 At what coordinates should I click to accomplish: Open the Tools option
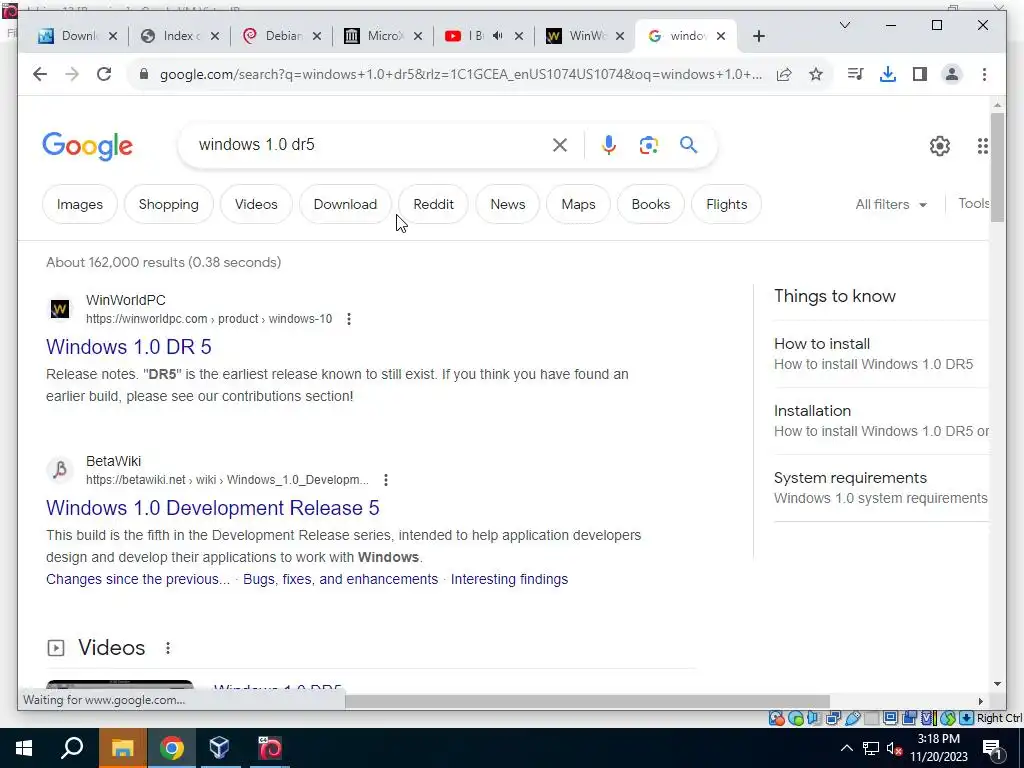(974, 204)
